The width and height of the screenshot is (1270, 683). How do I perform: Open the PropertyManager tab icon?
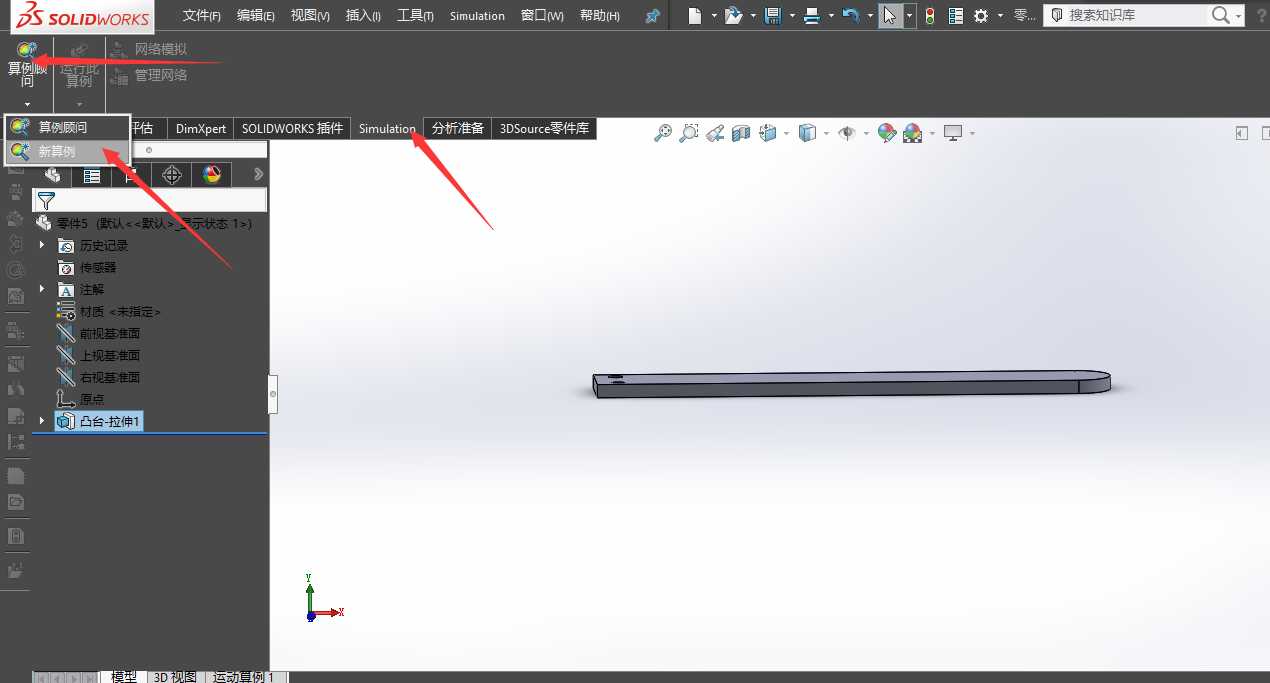(x=92, y=175)
